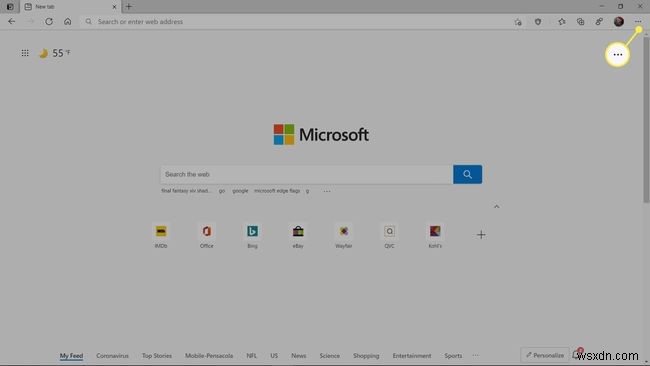Switch to the Top Stories feed tab
The height and width of the screenshot is (366, 650).
tap(157, 356)
